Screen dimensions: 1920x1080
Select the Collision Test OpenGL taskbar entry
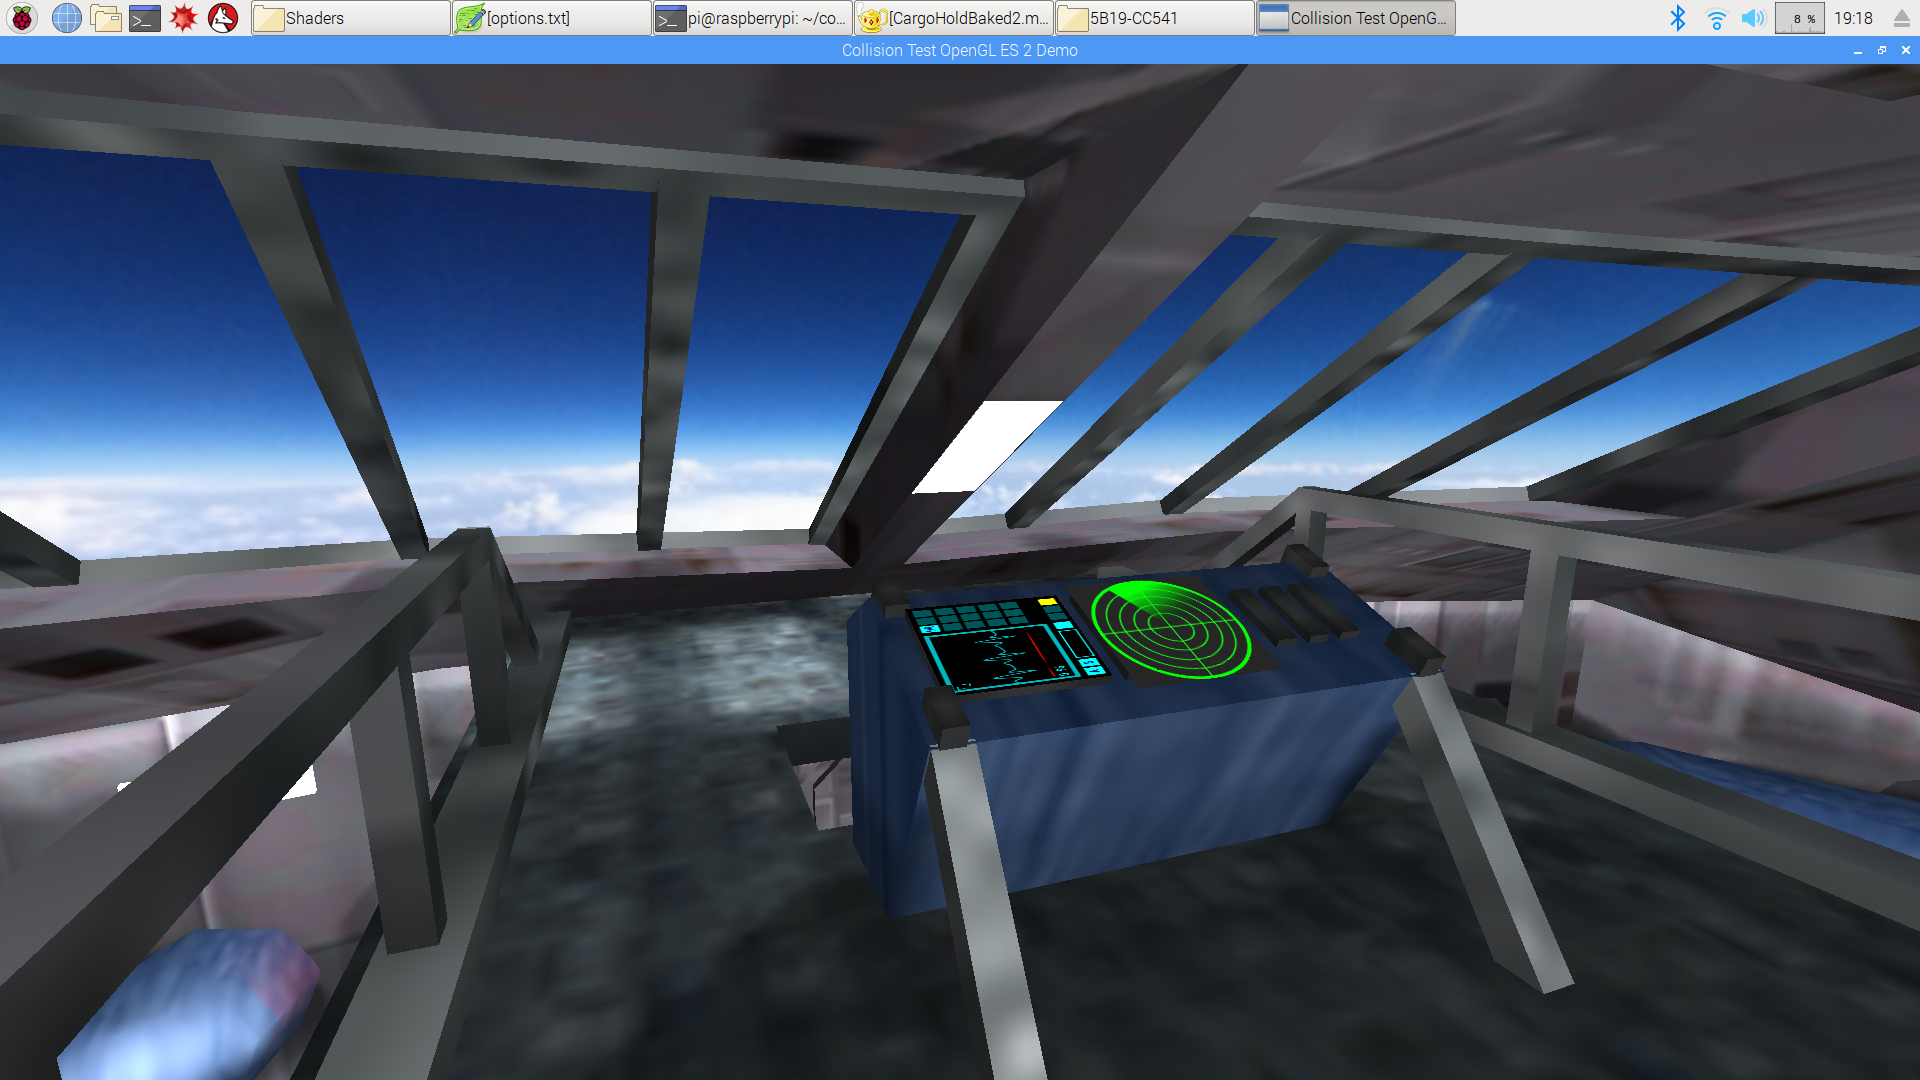click(1355, 18)
